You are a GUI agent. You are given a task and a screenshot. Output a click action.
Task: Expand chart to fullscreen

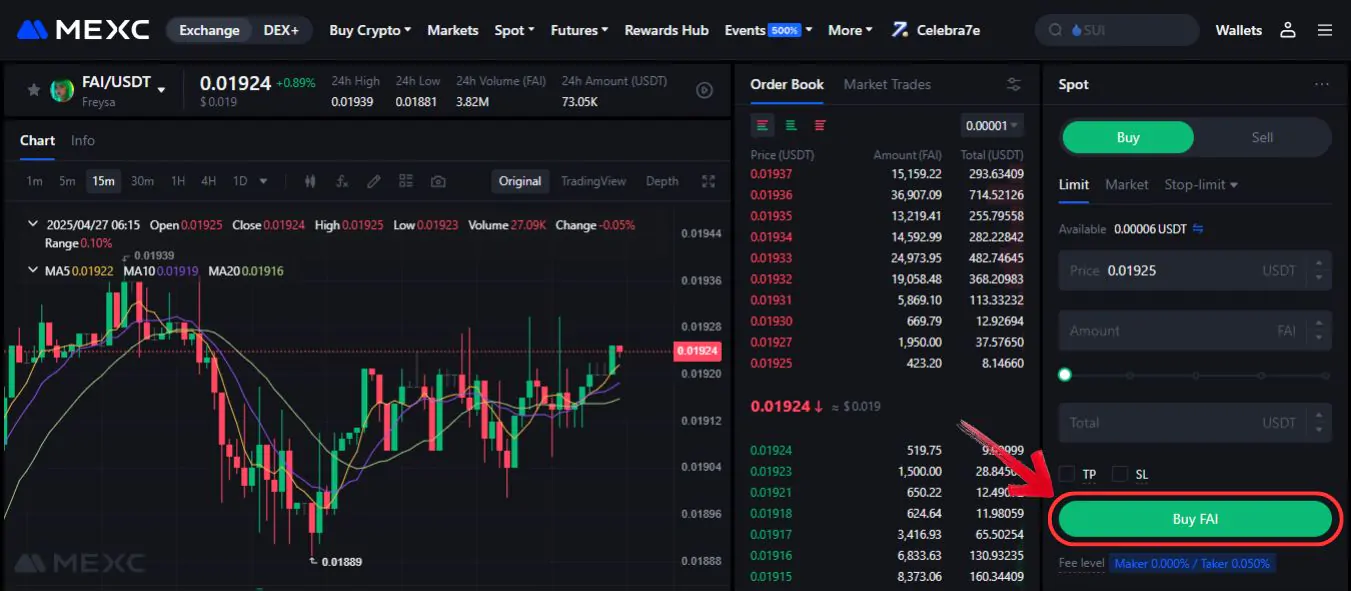[x=709, y=181]
